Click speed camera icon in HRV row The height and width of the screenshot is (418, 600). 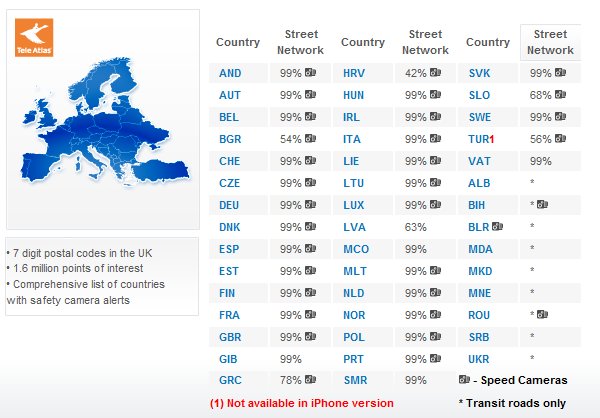[x=436, y=73]
